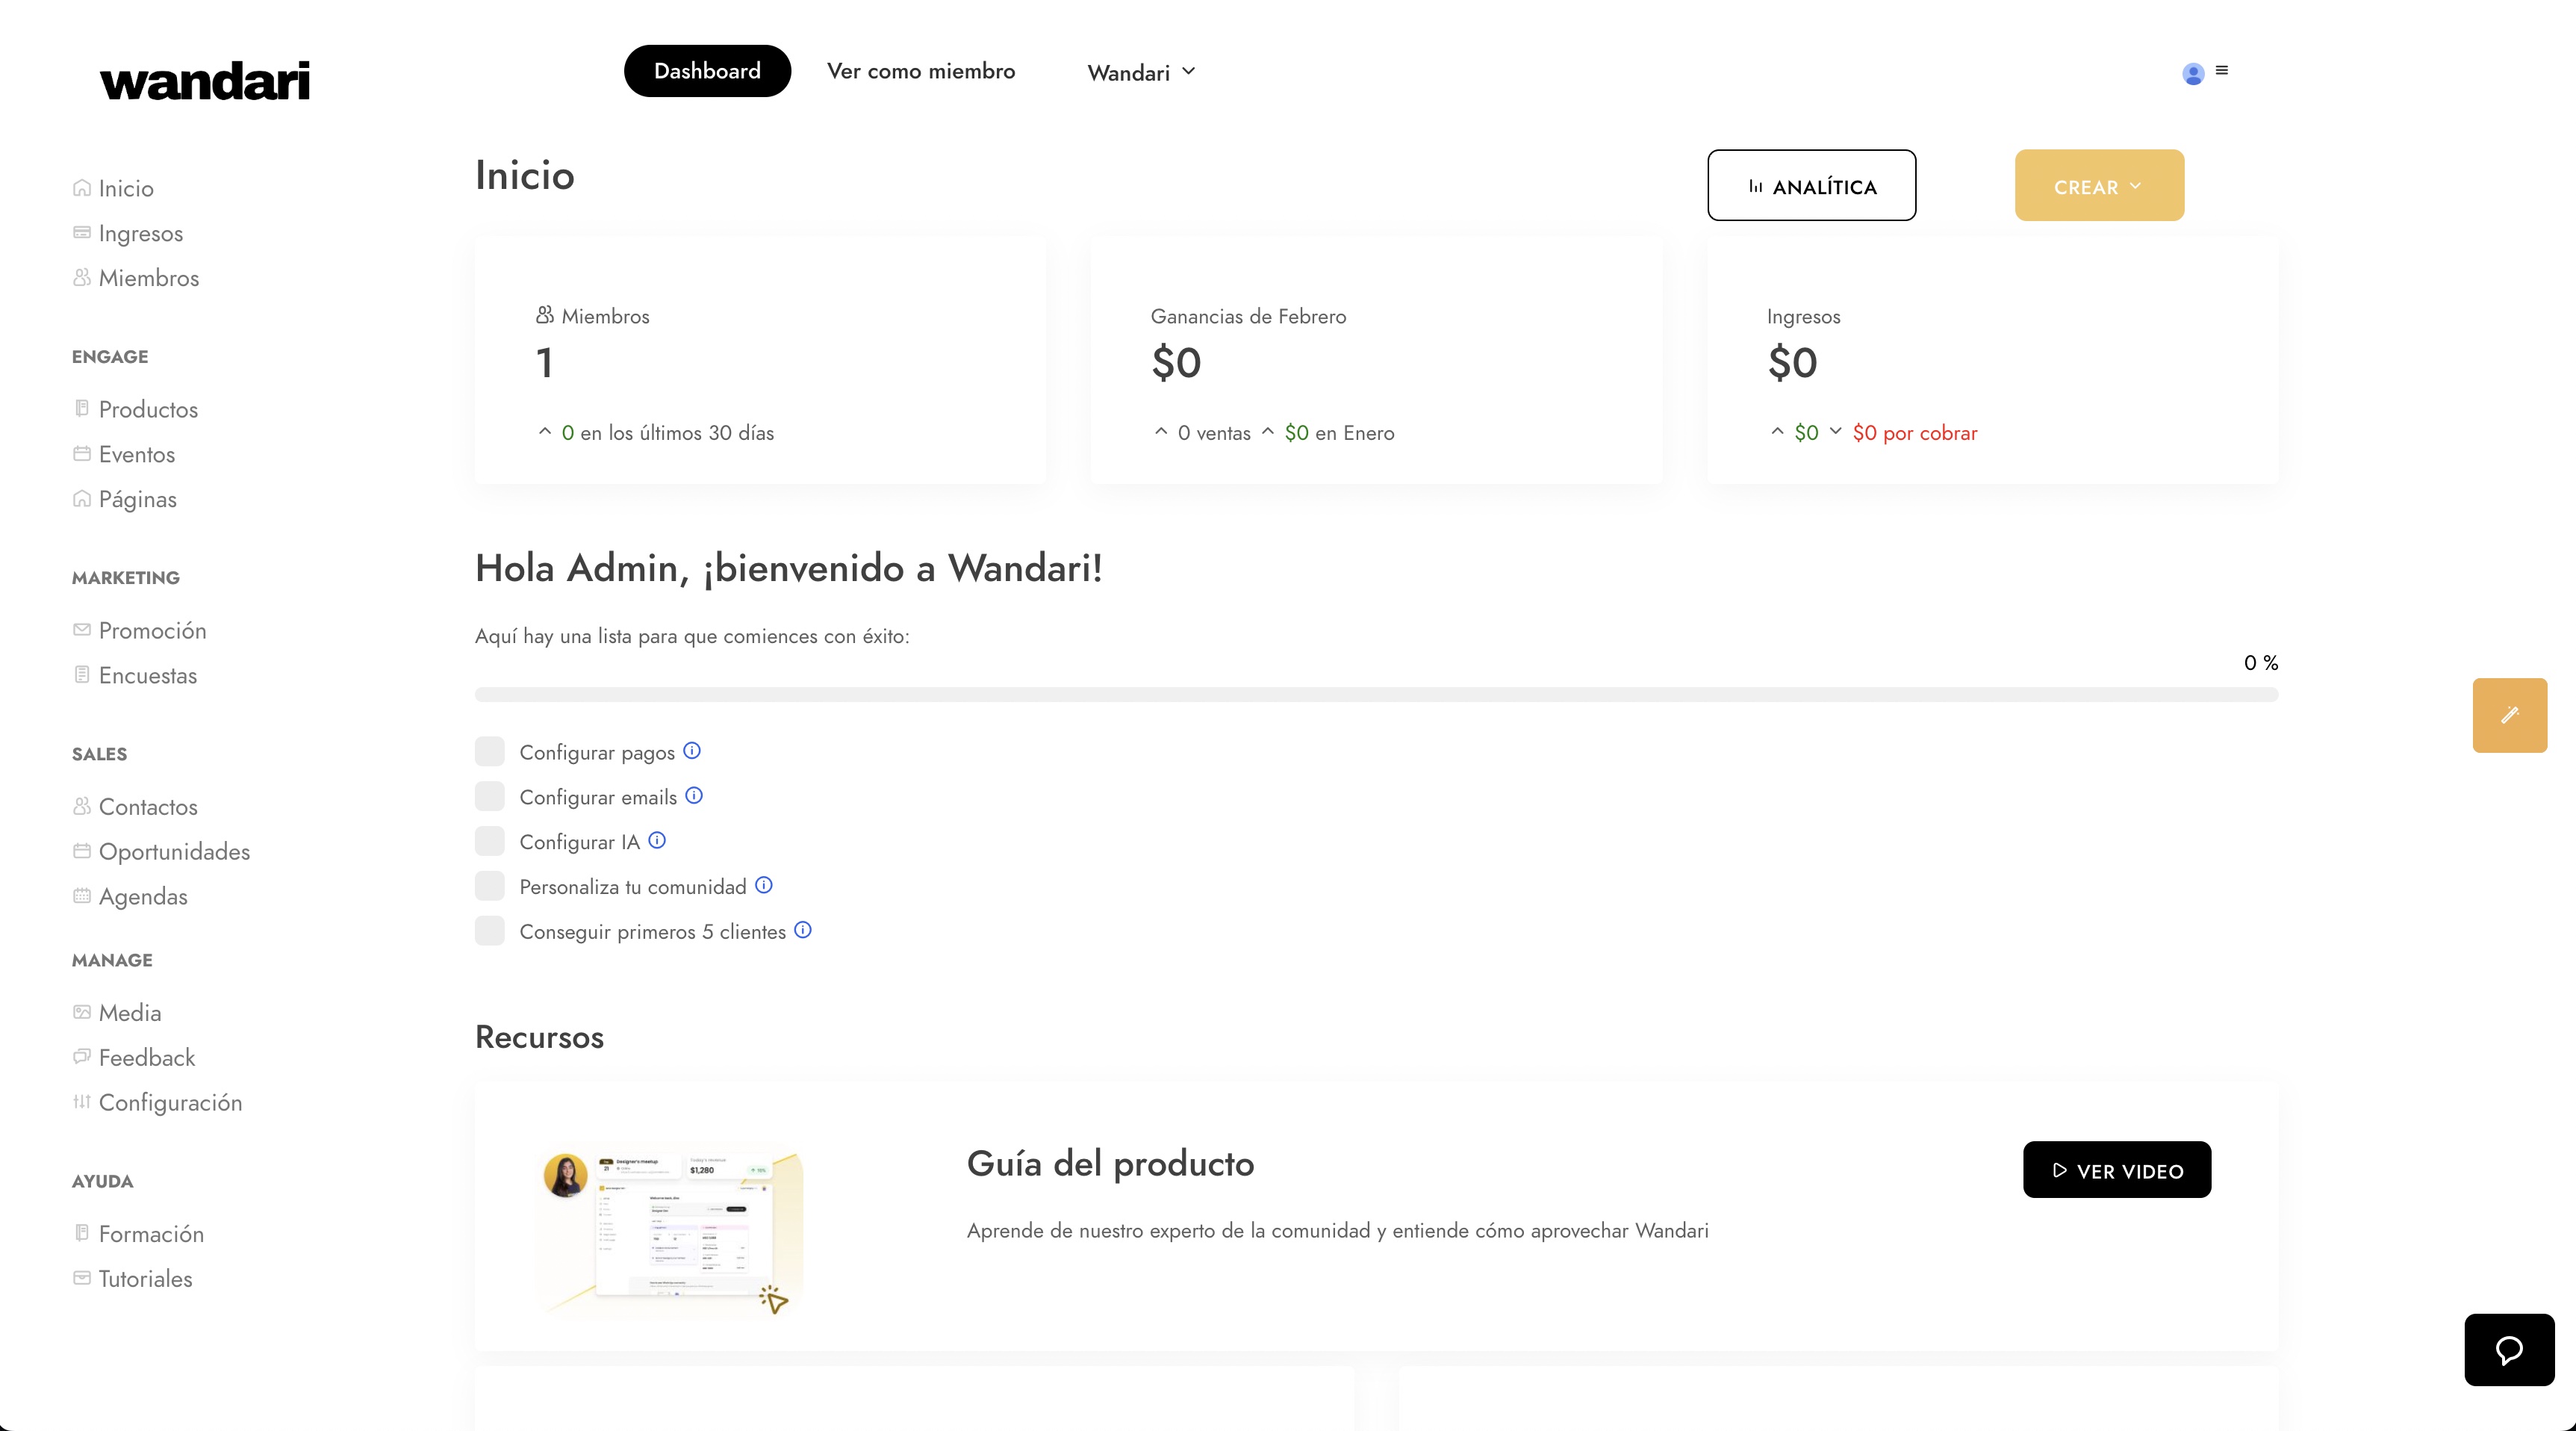Image resolution: width=2576 pixels, height=1431 pixels.
Task: Click info icon beside Conseguir primeros 5 clientes
Action: click(x=803, y=930)
